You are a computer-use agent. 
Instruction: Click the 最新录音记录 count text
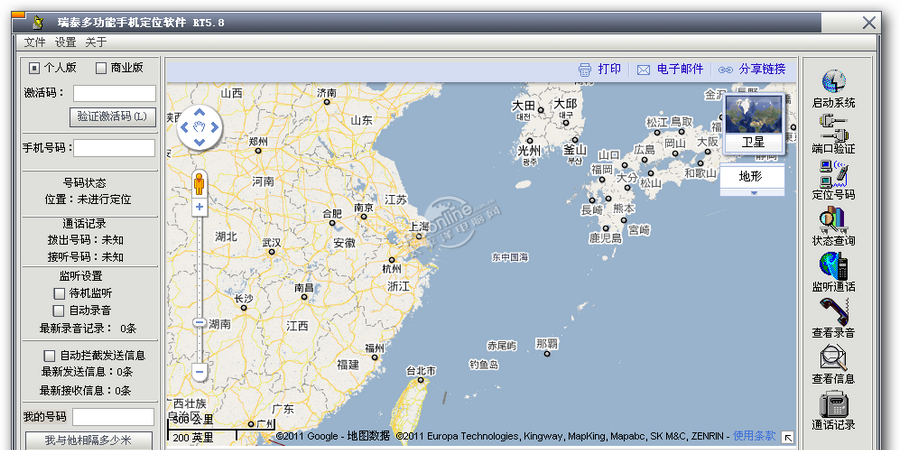point(88,329)
